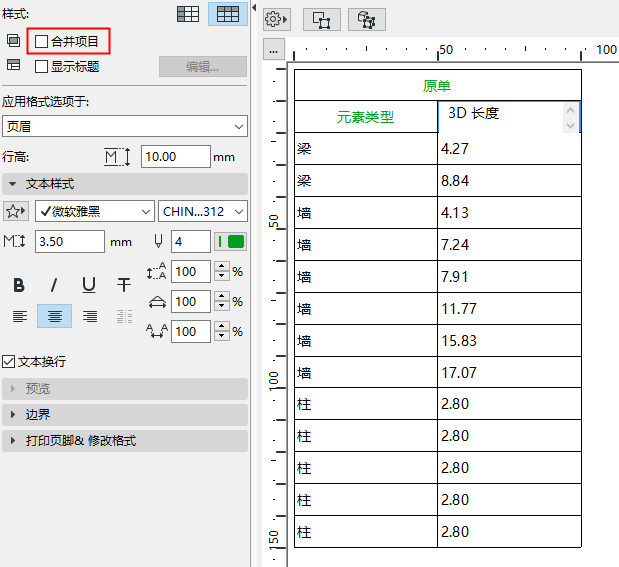This screenshot has height=567, width=619.
Task: Align text to the center
Action: pos(54,316)
